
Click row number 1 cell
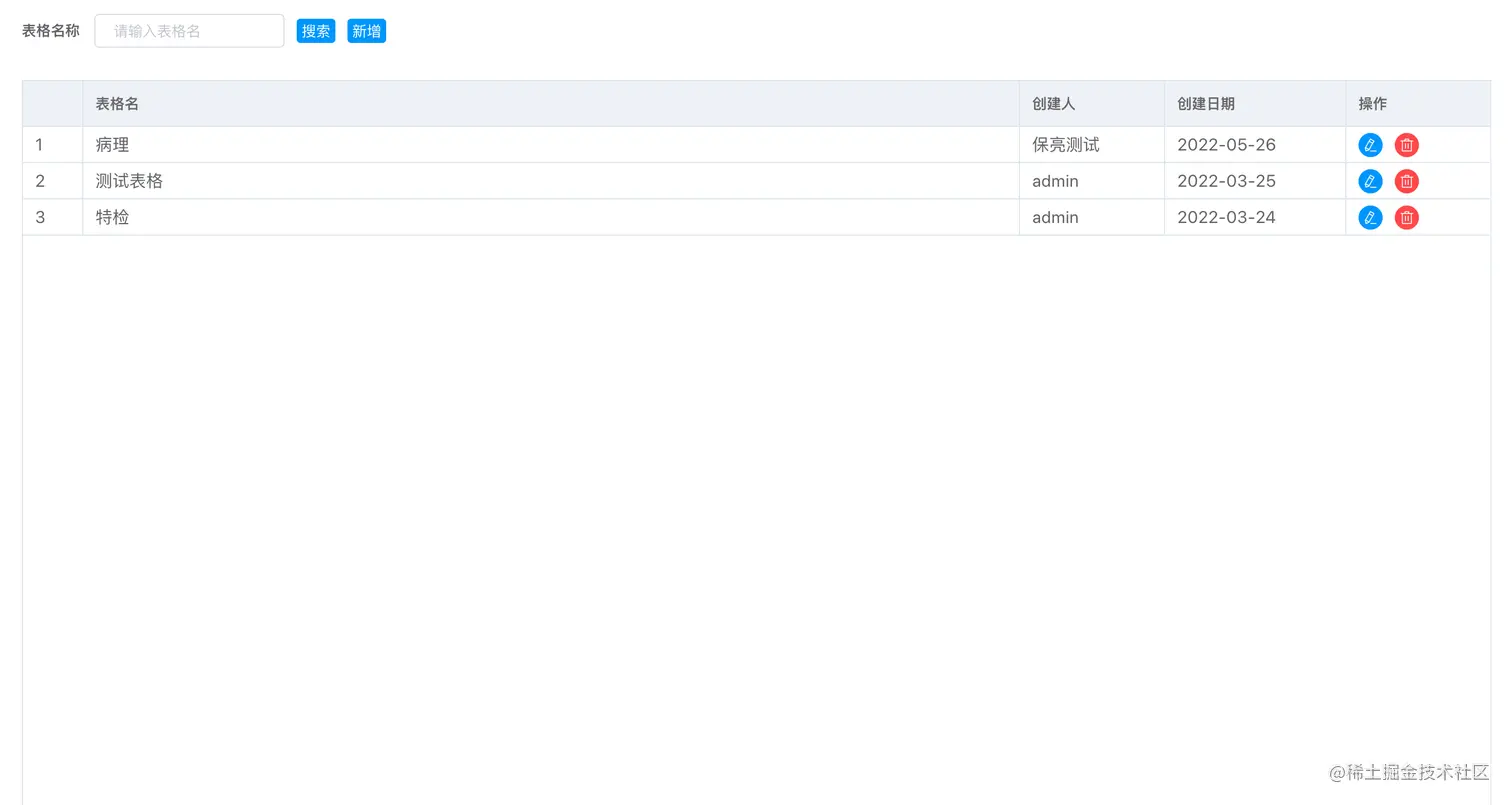click(53, 145)
